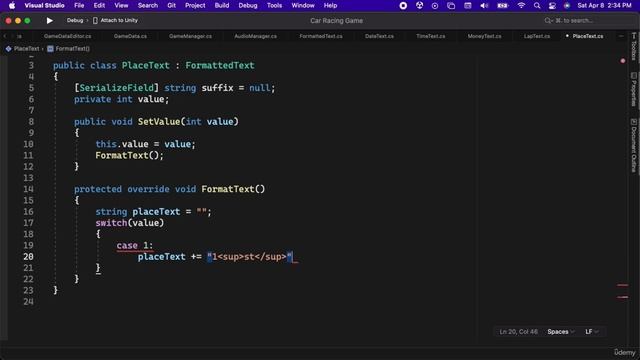Click the date and time display
640x360 pixels.
coord(604,6)
